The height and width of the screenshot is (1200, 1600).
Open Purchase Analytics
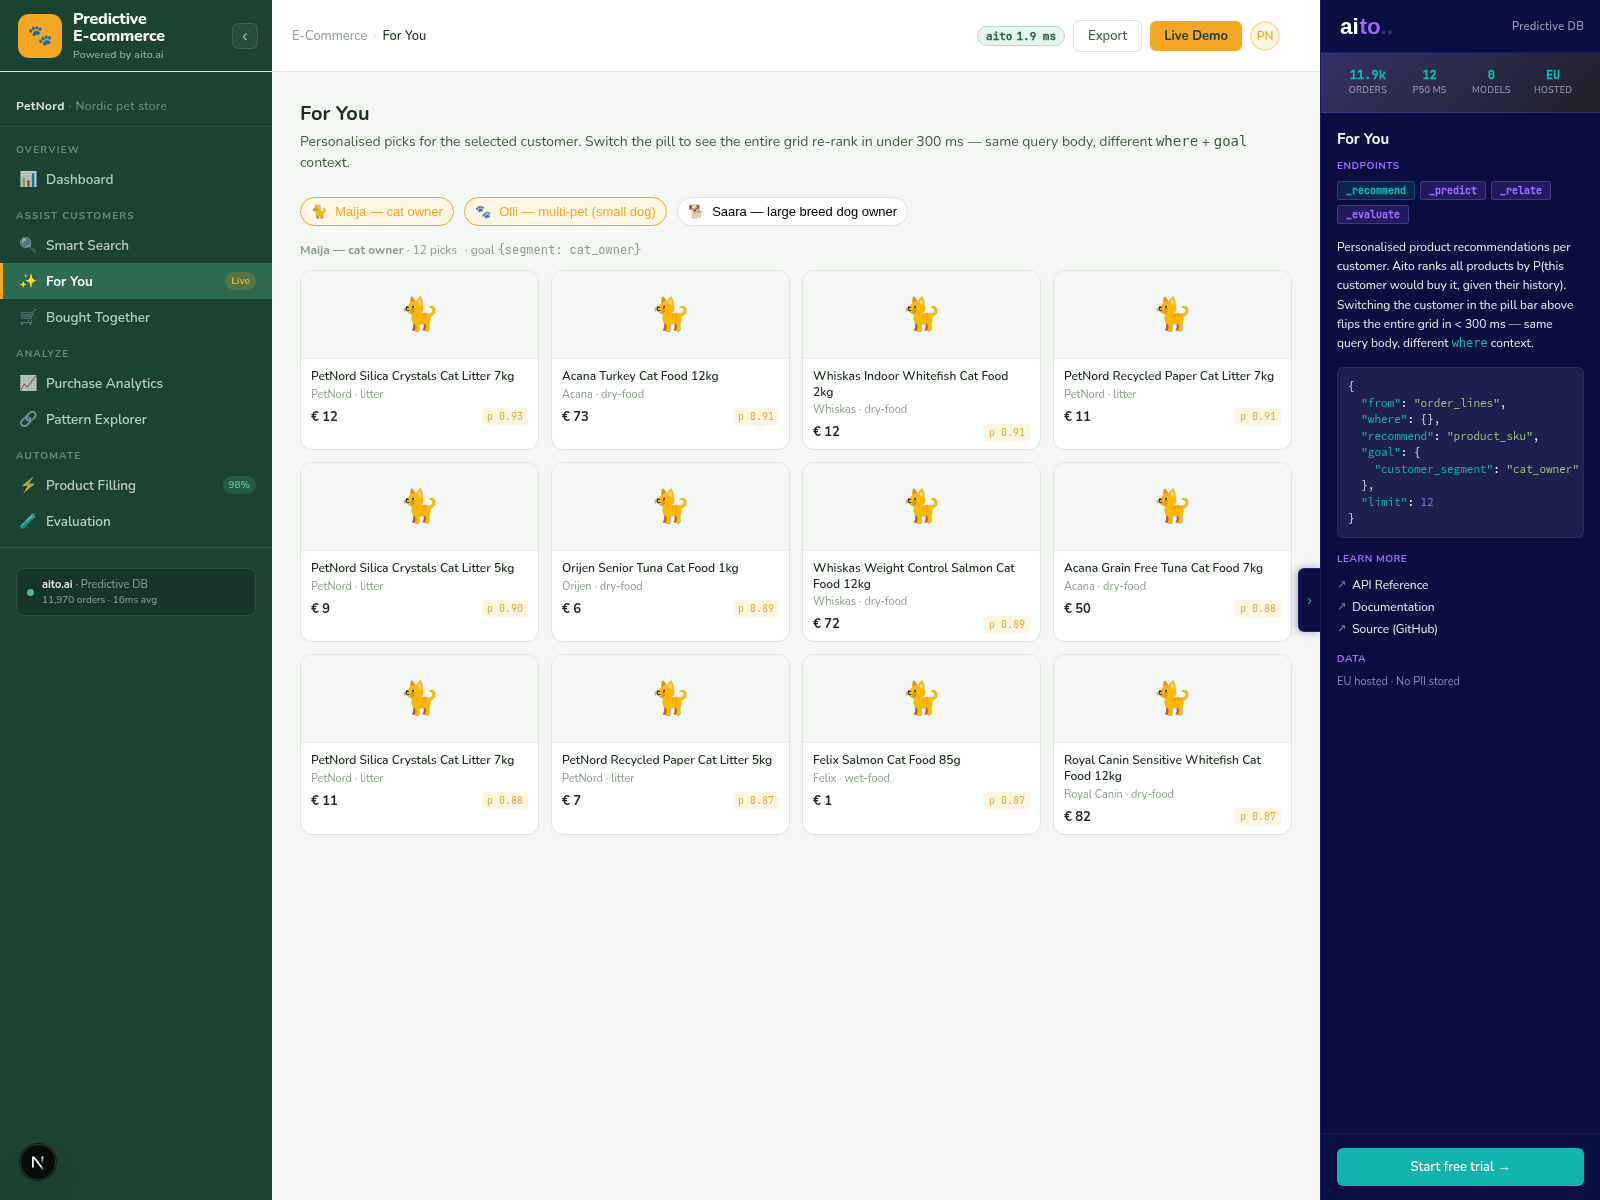136,383
